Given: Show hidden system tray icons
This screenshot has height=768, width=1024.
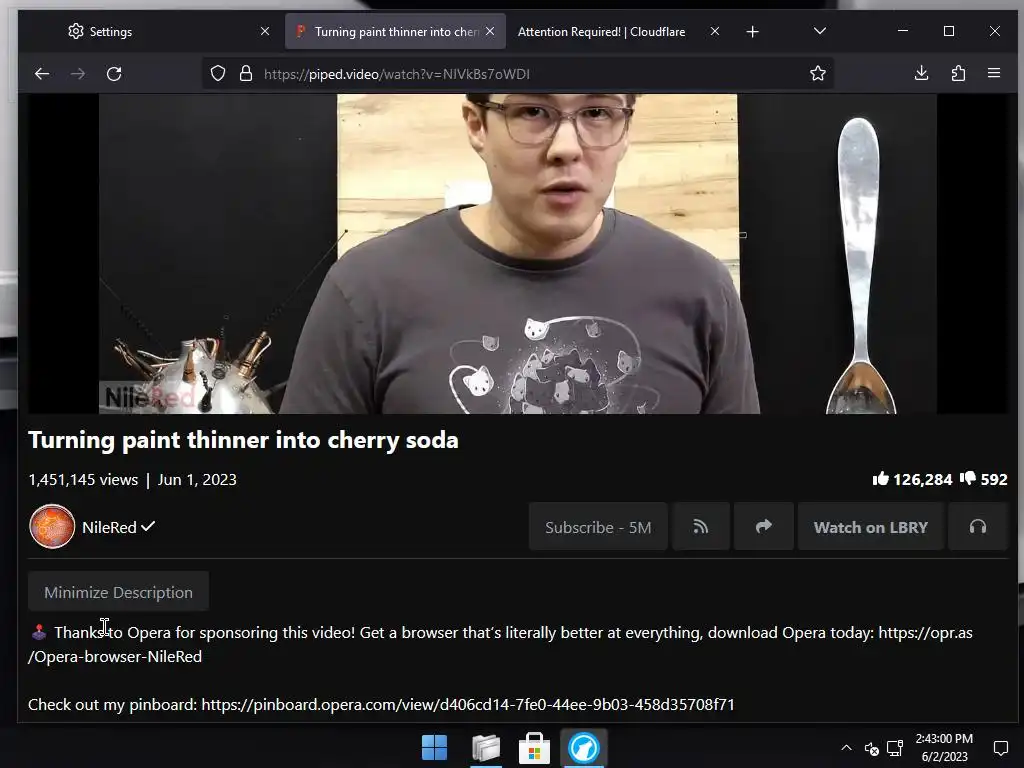Looking at the screenshot, I should (846, 748).
